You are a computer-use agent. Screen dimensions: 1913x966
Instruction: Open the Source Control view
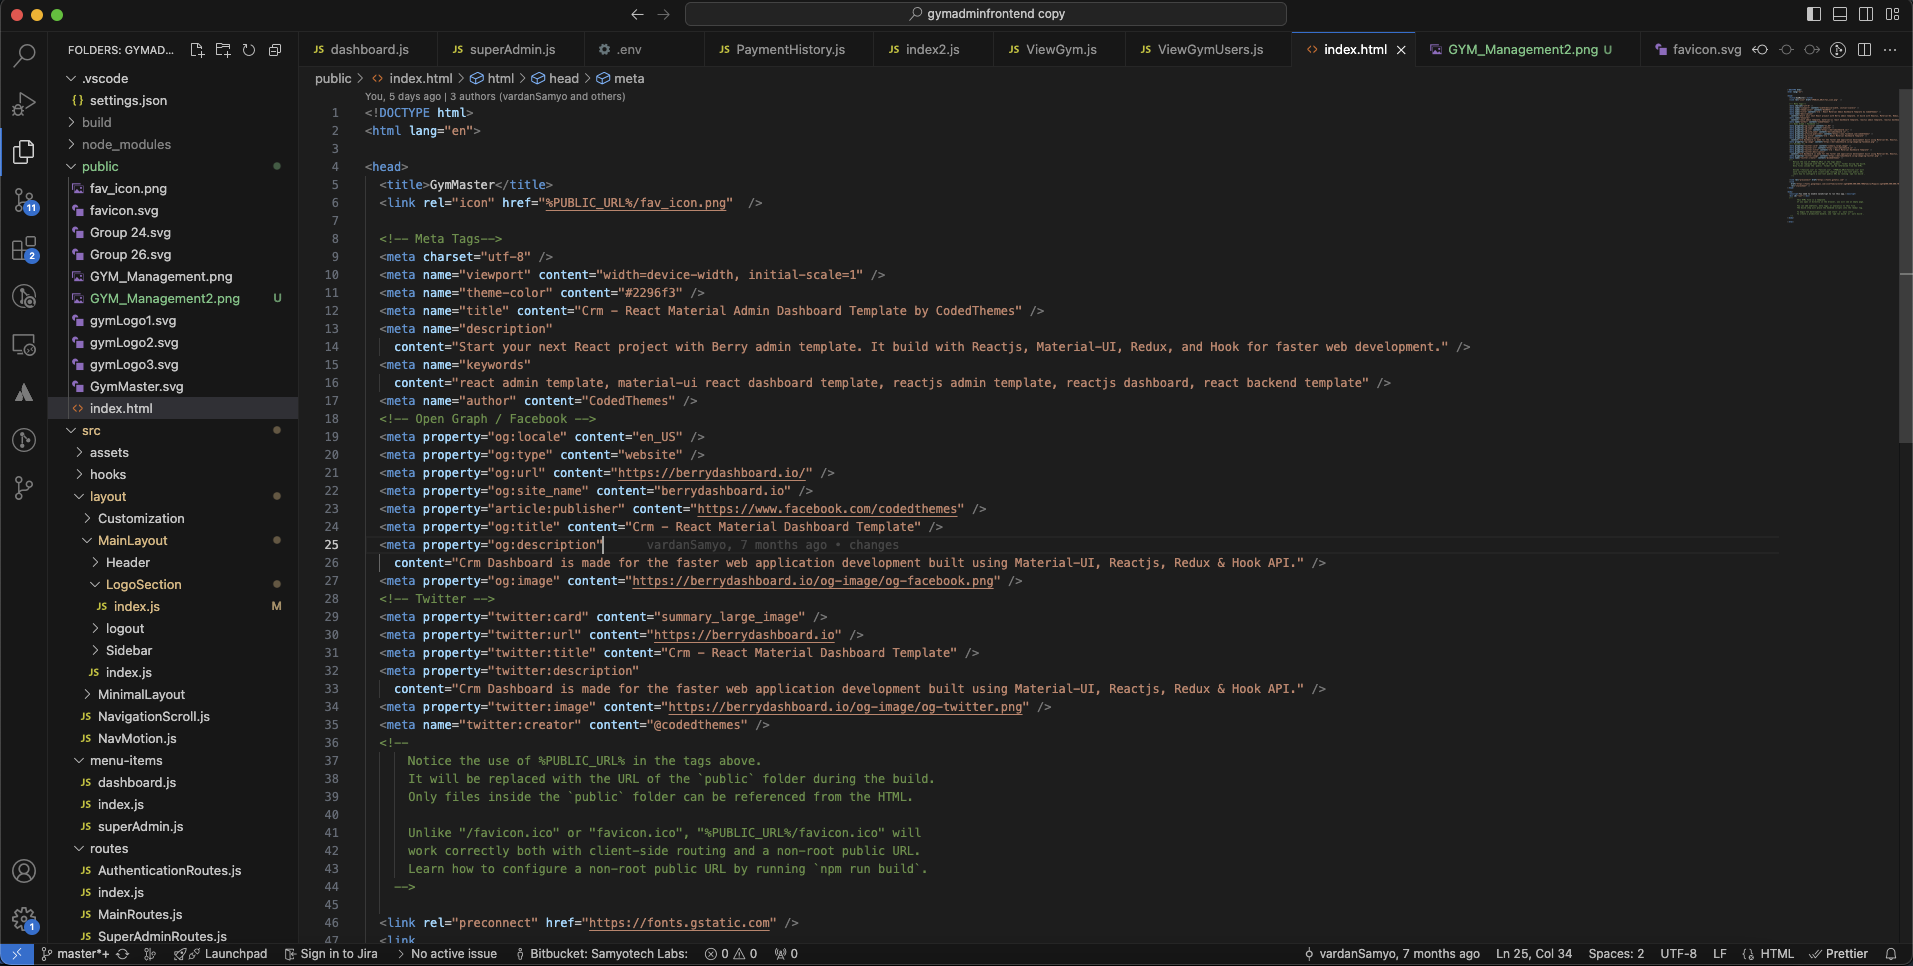tap(24, 201)
